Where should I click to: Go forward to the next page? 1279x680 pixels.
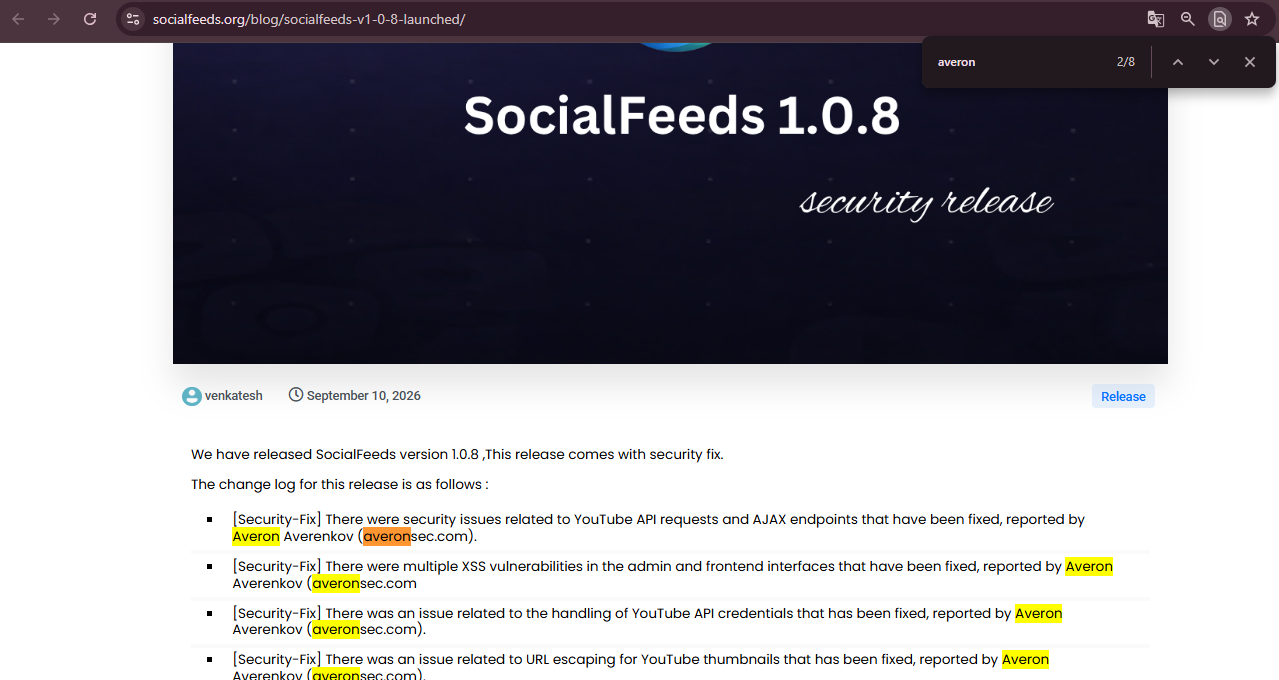pos(54,19)
